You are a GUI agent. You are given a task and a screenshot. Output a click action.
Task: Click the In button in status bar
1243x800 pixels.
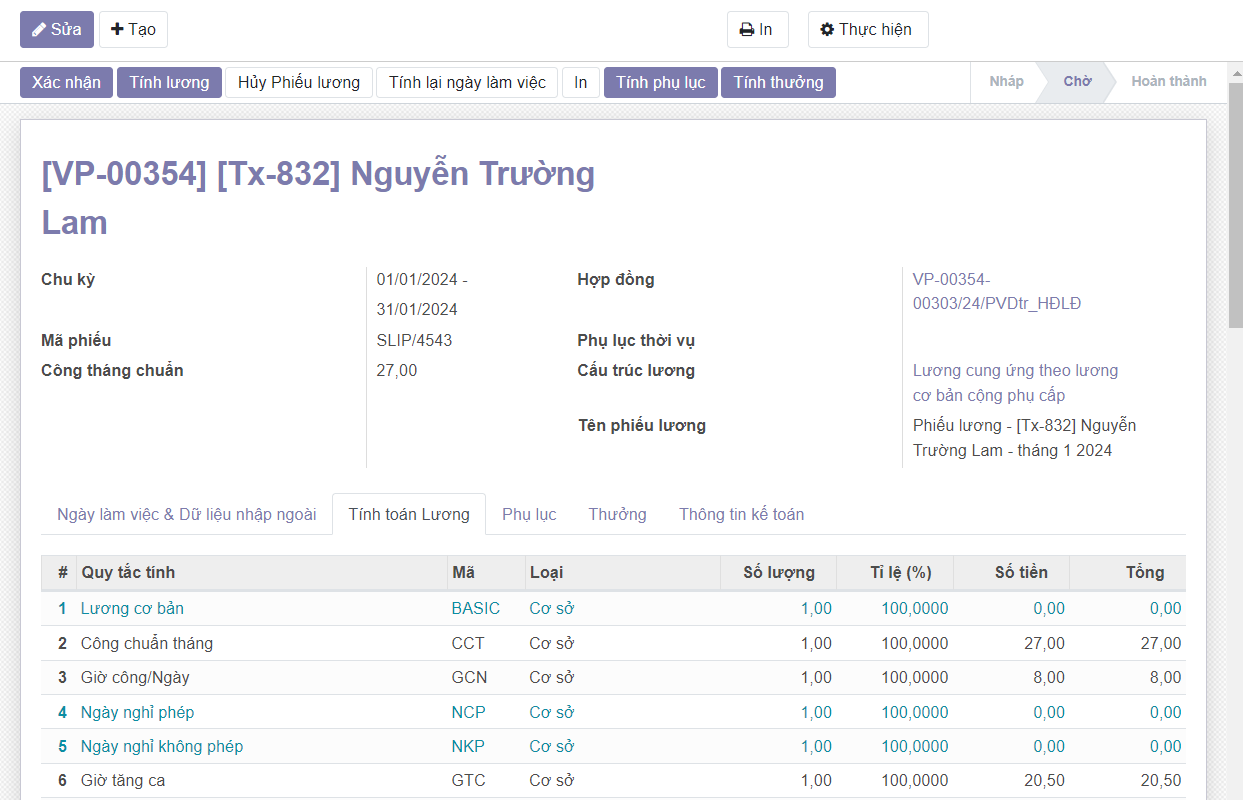point(580,82)
